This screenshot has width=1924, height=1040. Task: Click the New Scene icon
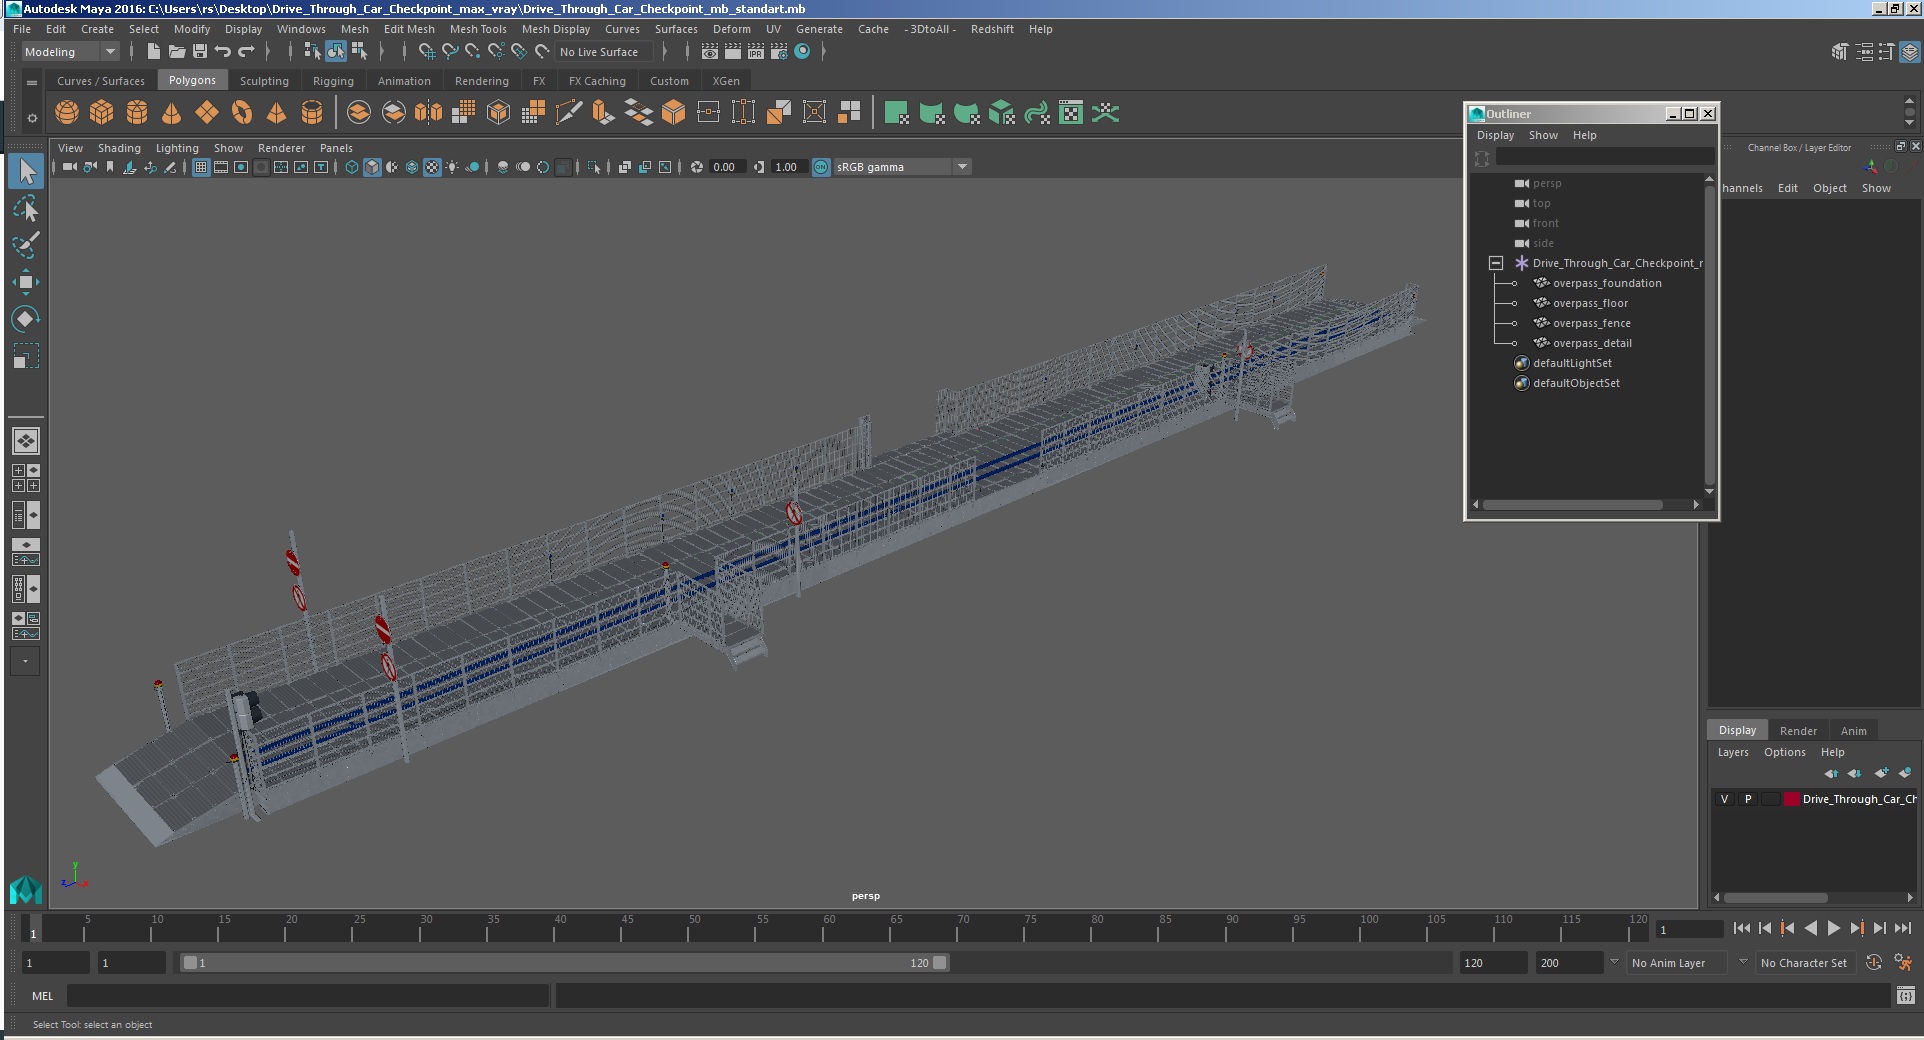154,52
